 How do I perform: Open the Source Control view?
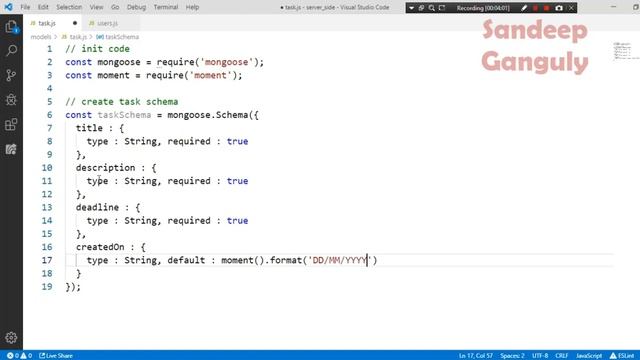pos(11,75)
